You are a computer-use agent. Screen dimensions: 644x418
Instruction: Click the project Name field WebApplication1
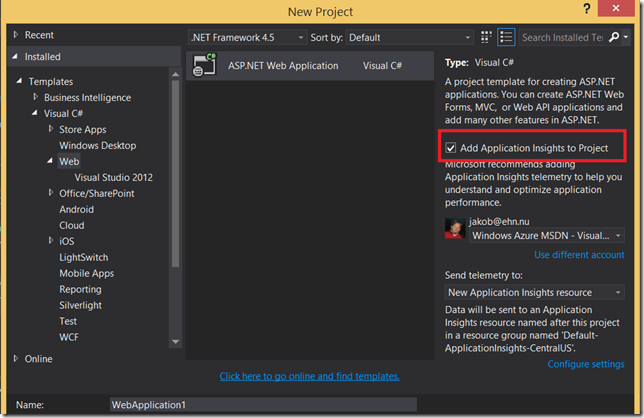(263, 404)
